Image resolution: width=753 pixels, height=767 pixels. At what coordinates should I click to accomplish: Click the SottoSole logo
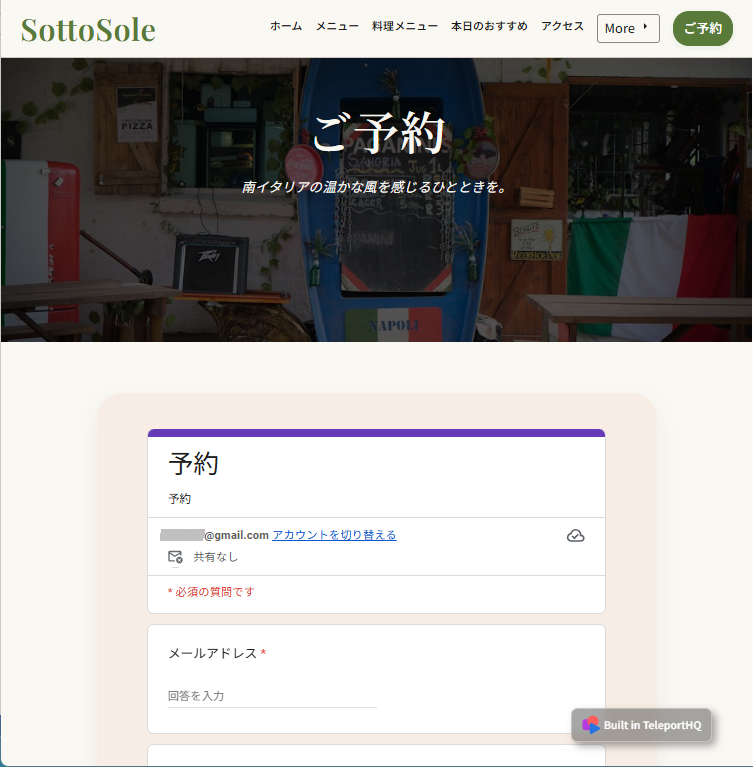pos(88,30)
